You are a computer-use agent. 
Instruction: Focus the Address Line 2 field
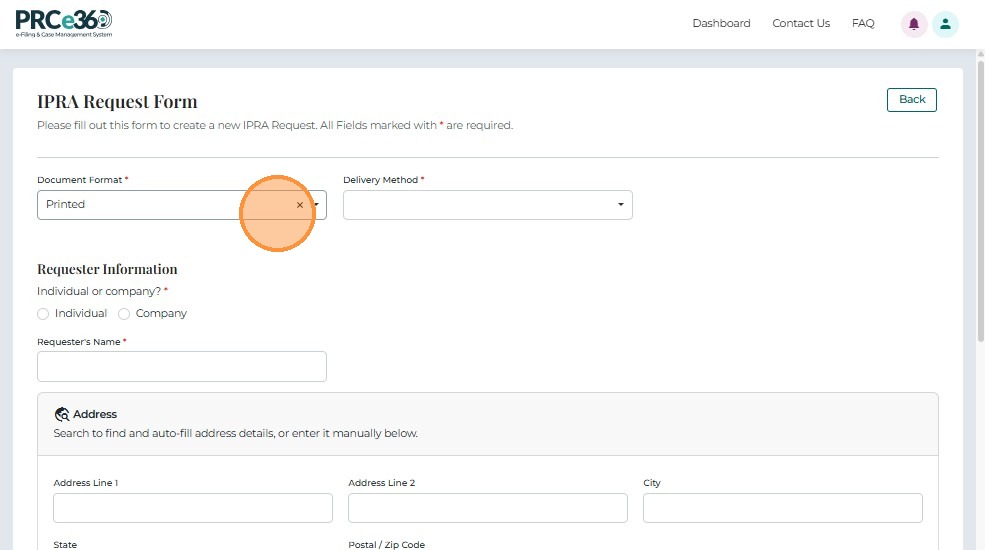click(488, 508)
